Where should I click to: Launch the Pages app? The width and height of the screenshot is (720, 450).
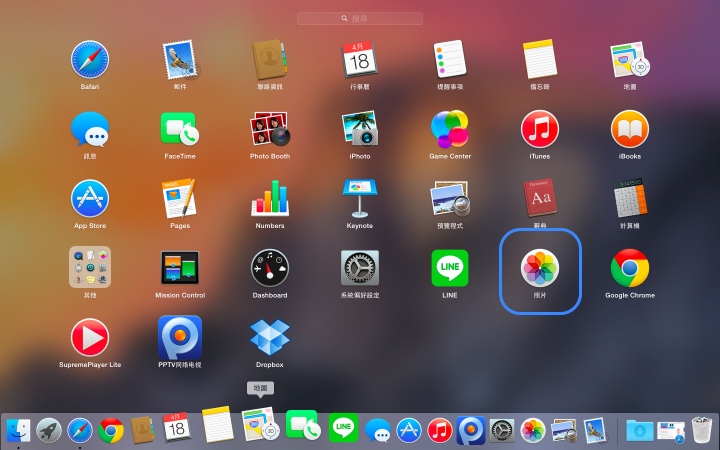click(x=180, y=198)
